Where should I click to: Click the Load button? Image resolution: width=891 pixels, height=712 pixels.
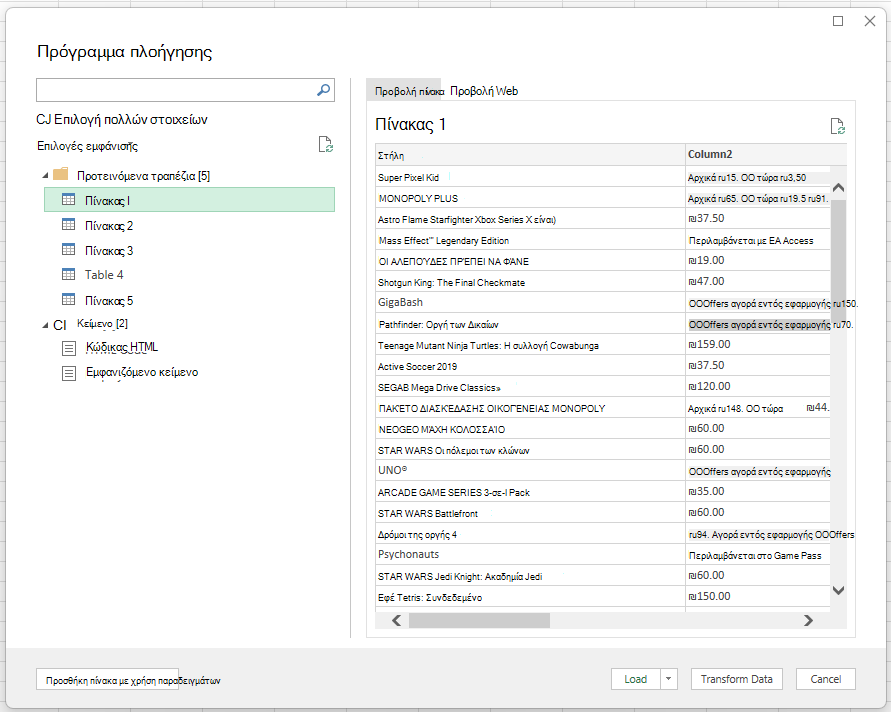tap(635, 679)
